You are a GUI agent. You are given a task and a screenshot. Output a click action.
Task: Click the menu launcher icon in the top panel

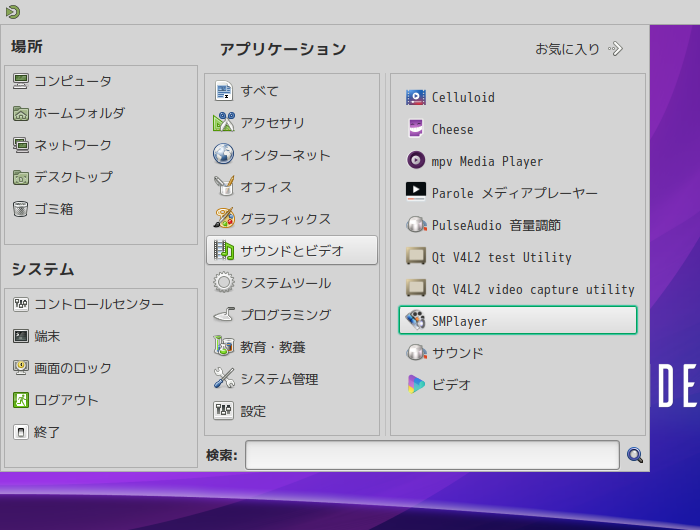pos(12,12)
